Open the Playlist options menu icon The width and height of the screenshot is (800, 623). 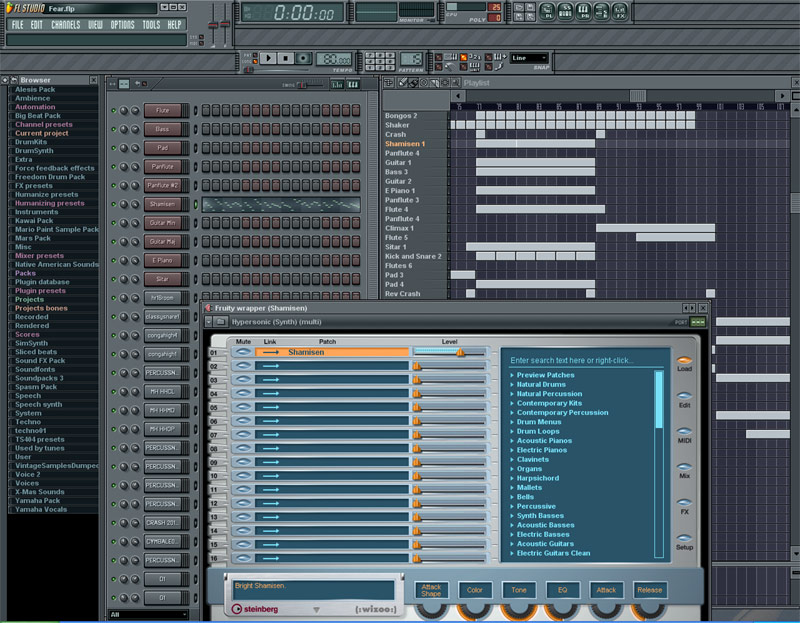coord(389,83)
